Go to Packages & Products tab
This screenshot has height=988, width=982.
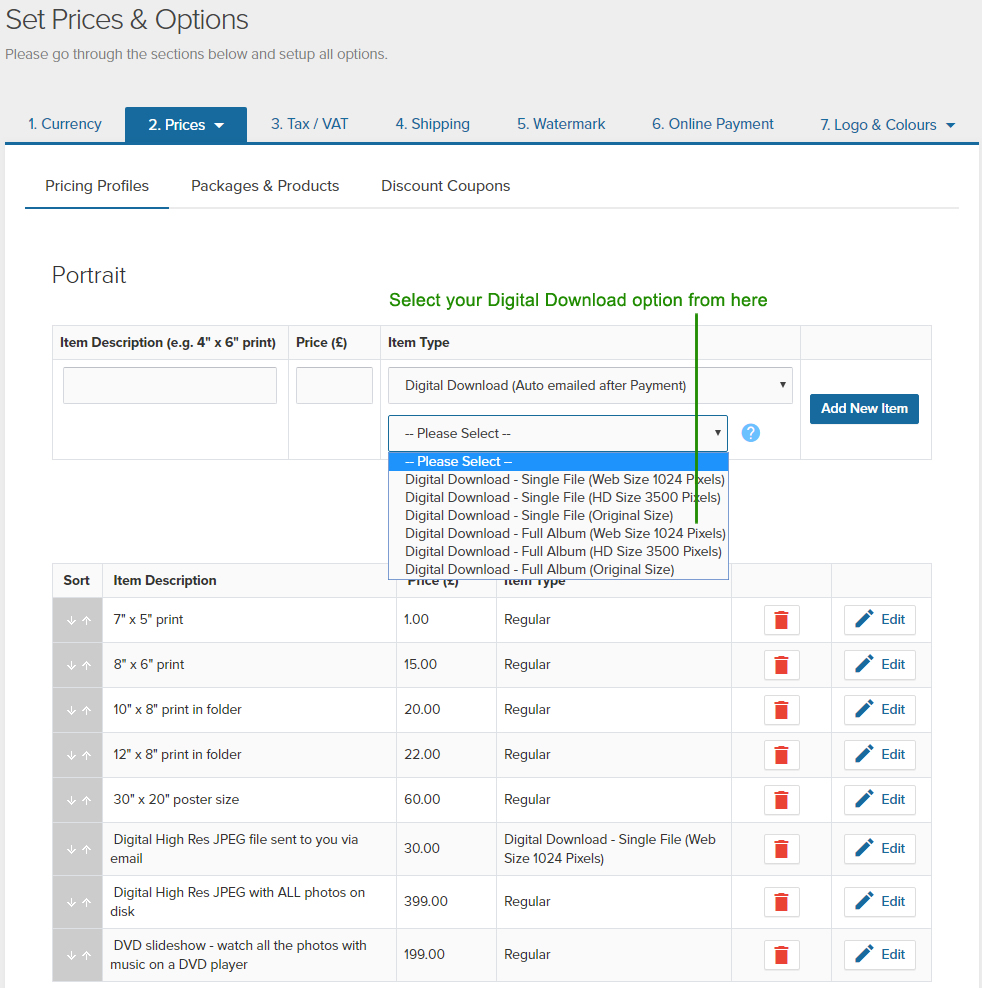(x=265, y=186)
